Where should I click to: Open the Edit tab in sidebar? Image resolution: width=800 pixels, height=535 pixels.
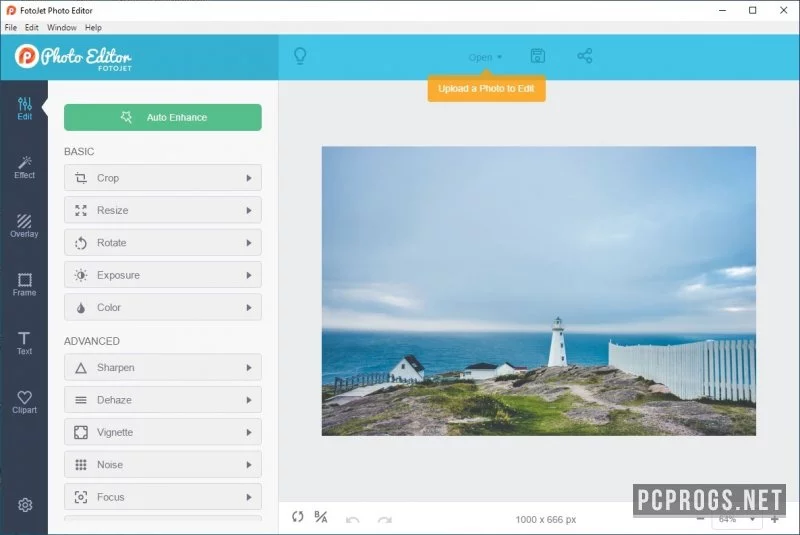coord(24,109)
